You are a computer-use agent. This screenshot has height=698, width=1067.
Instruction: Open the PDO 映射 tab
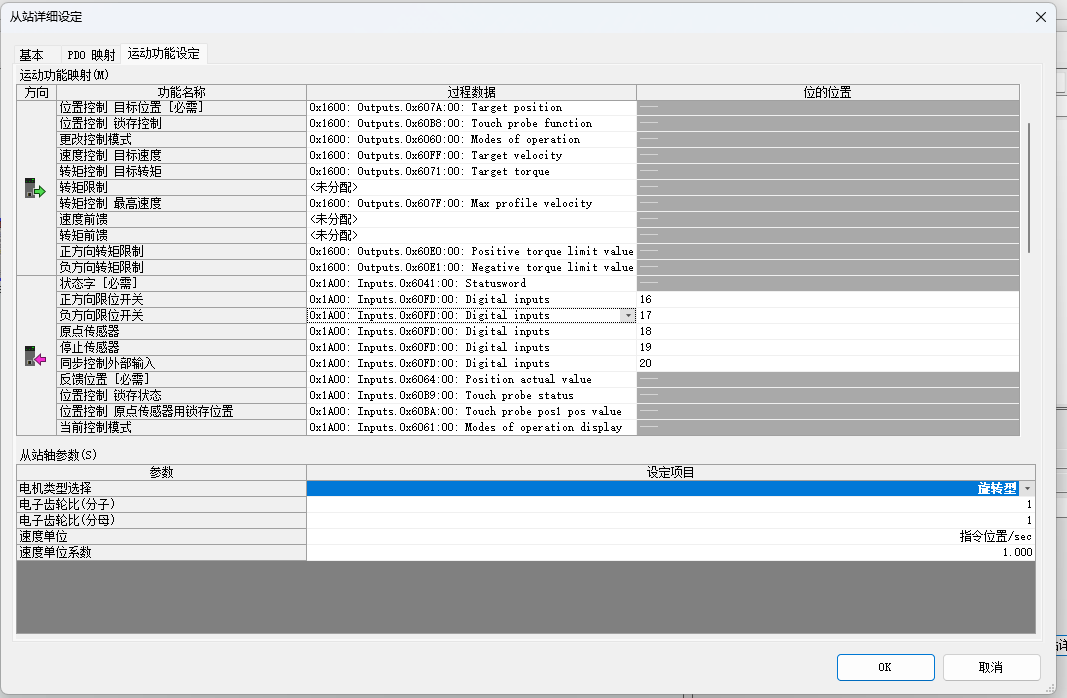[x=91, y=54]
